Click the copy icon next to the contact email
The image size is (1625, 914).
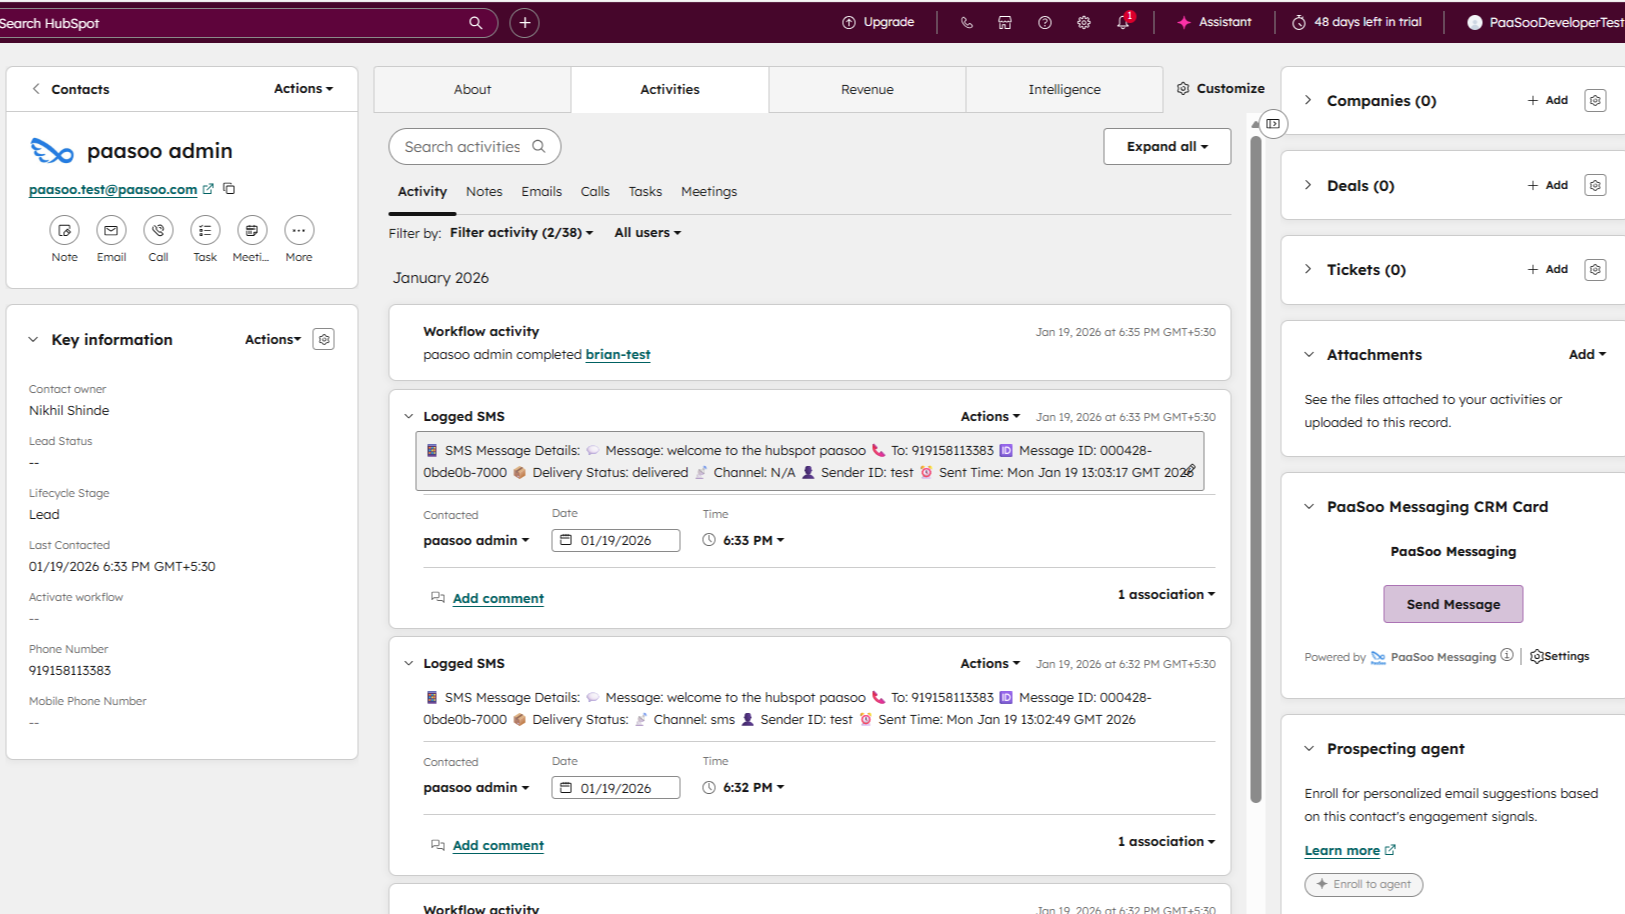click(x=229, y=188)
